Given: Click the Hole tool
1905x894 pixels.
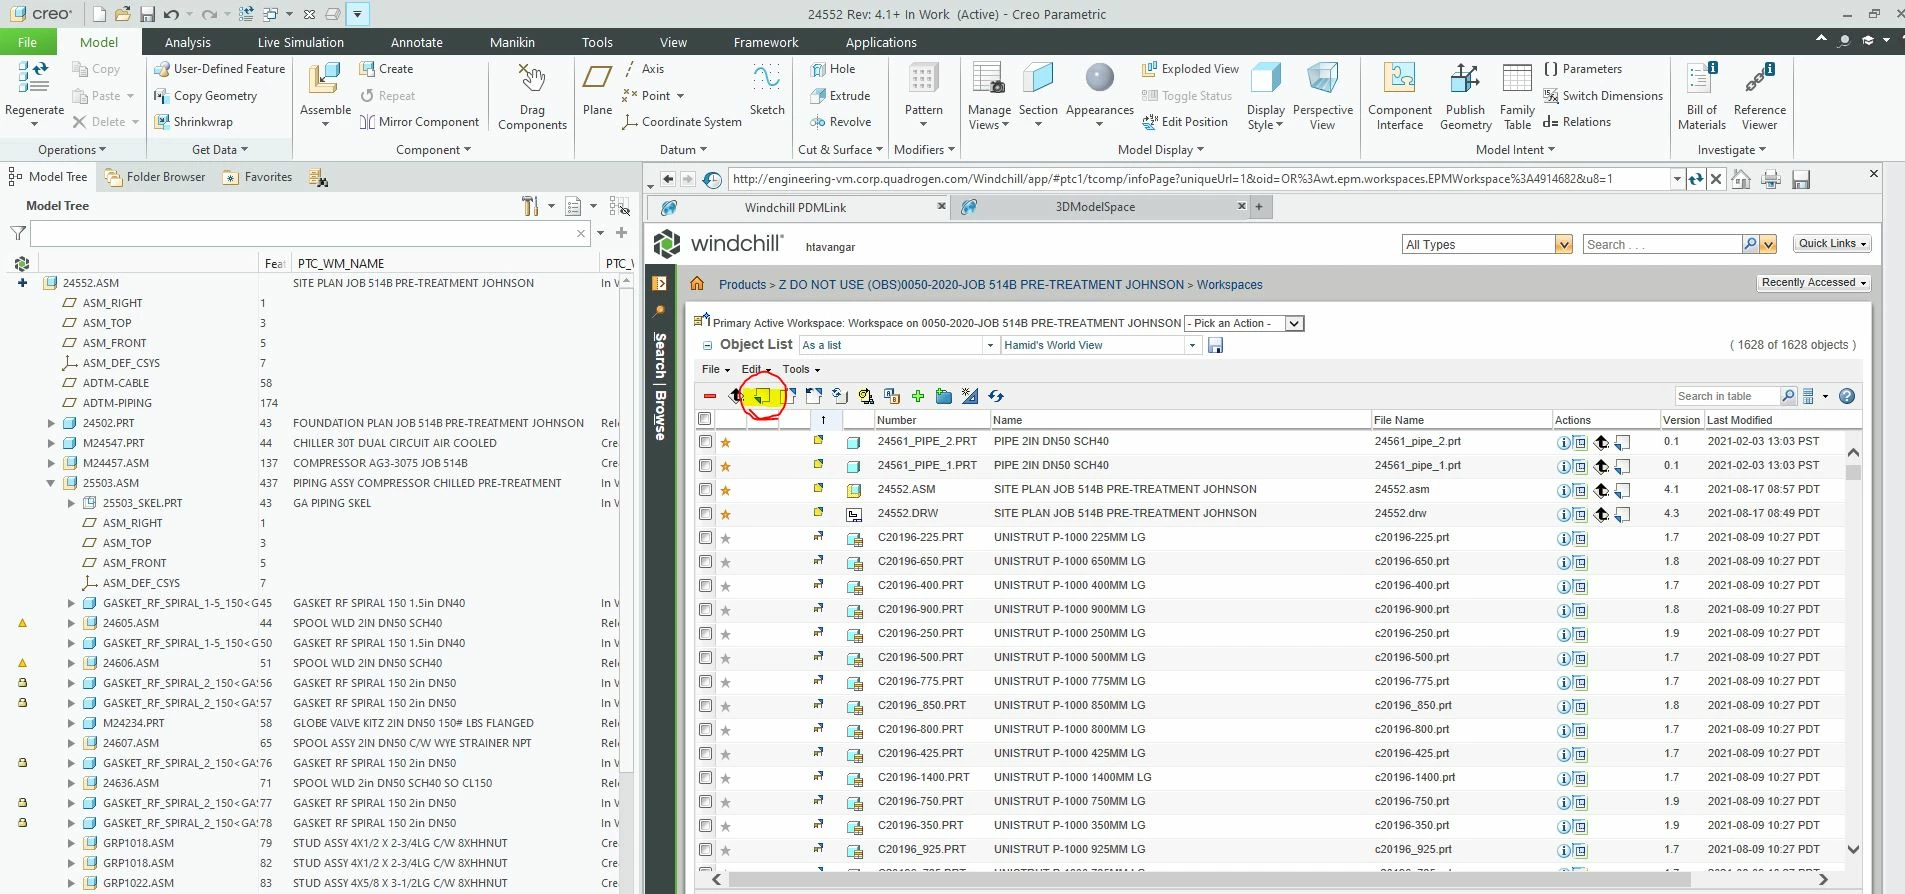Looking at the screenshot, I should [832, 69].
